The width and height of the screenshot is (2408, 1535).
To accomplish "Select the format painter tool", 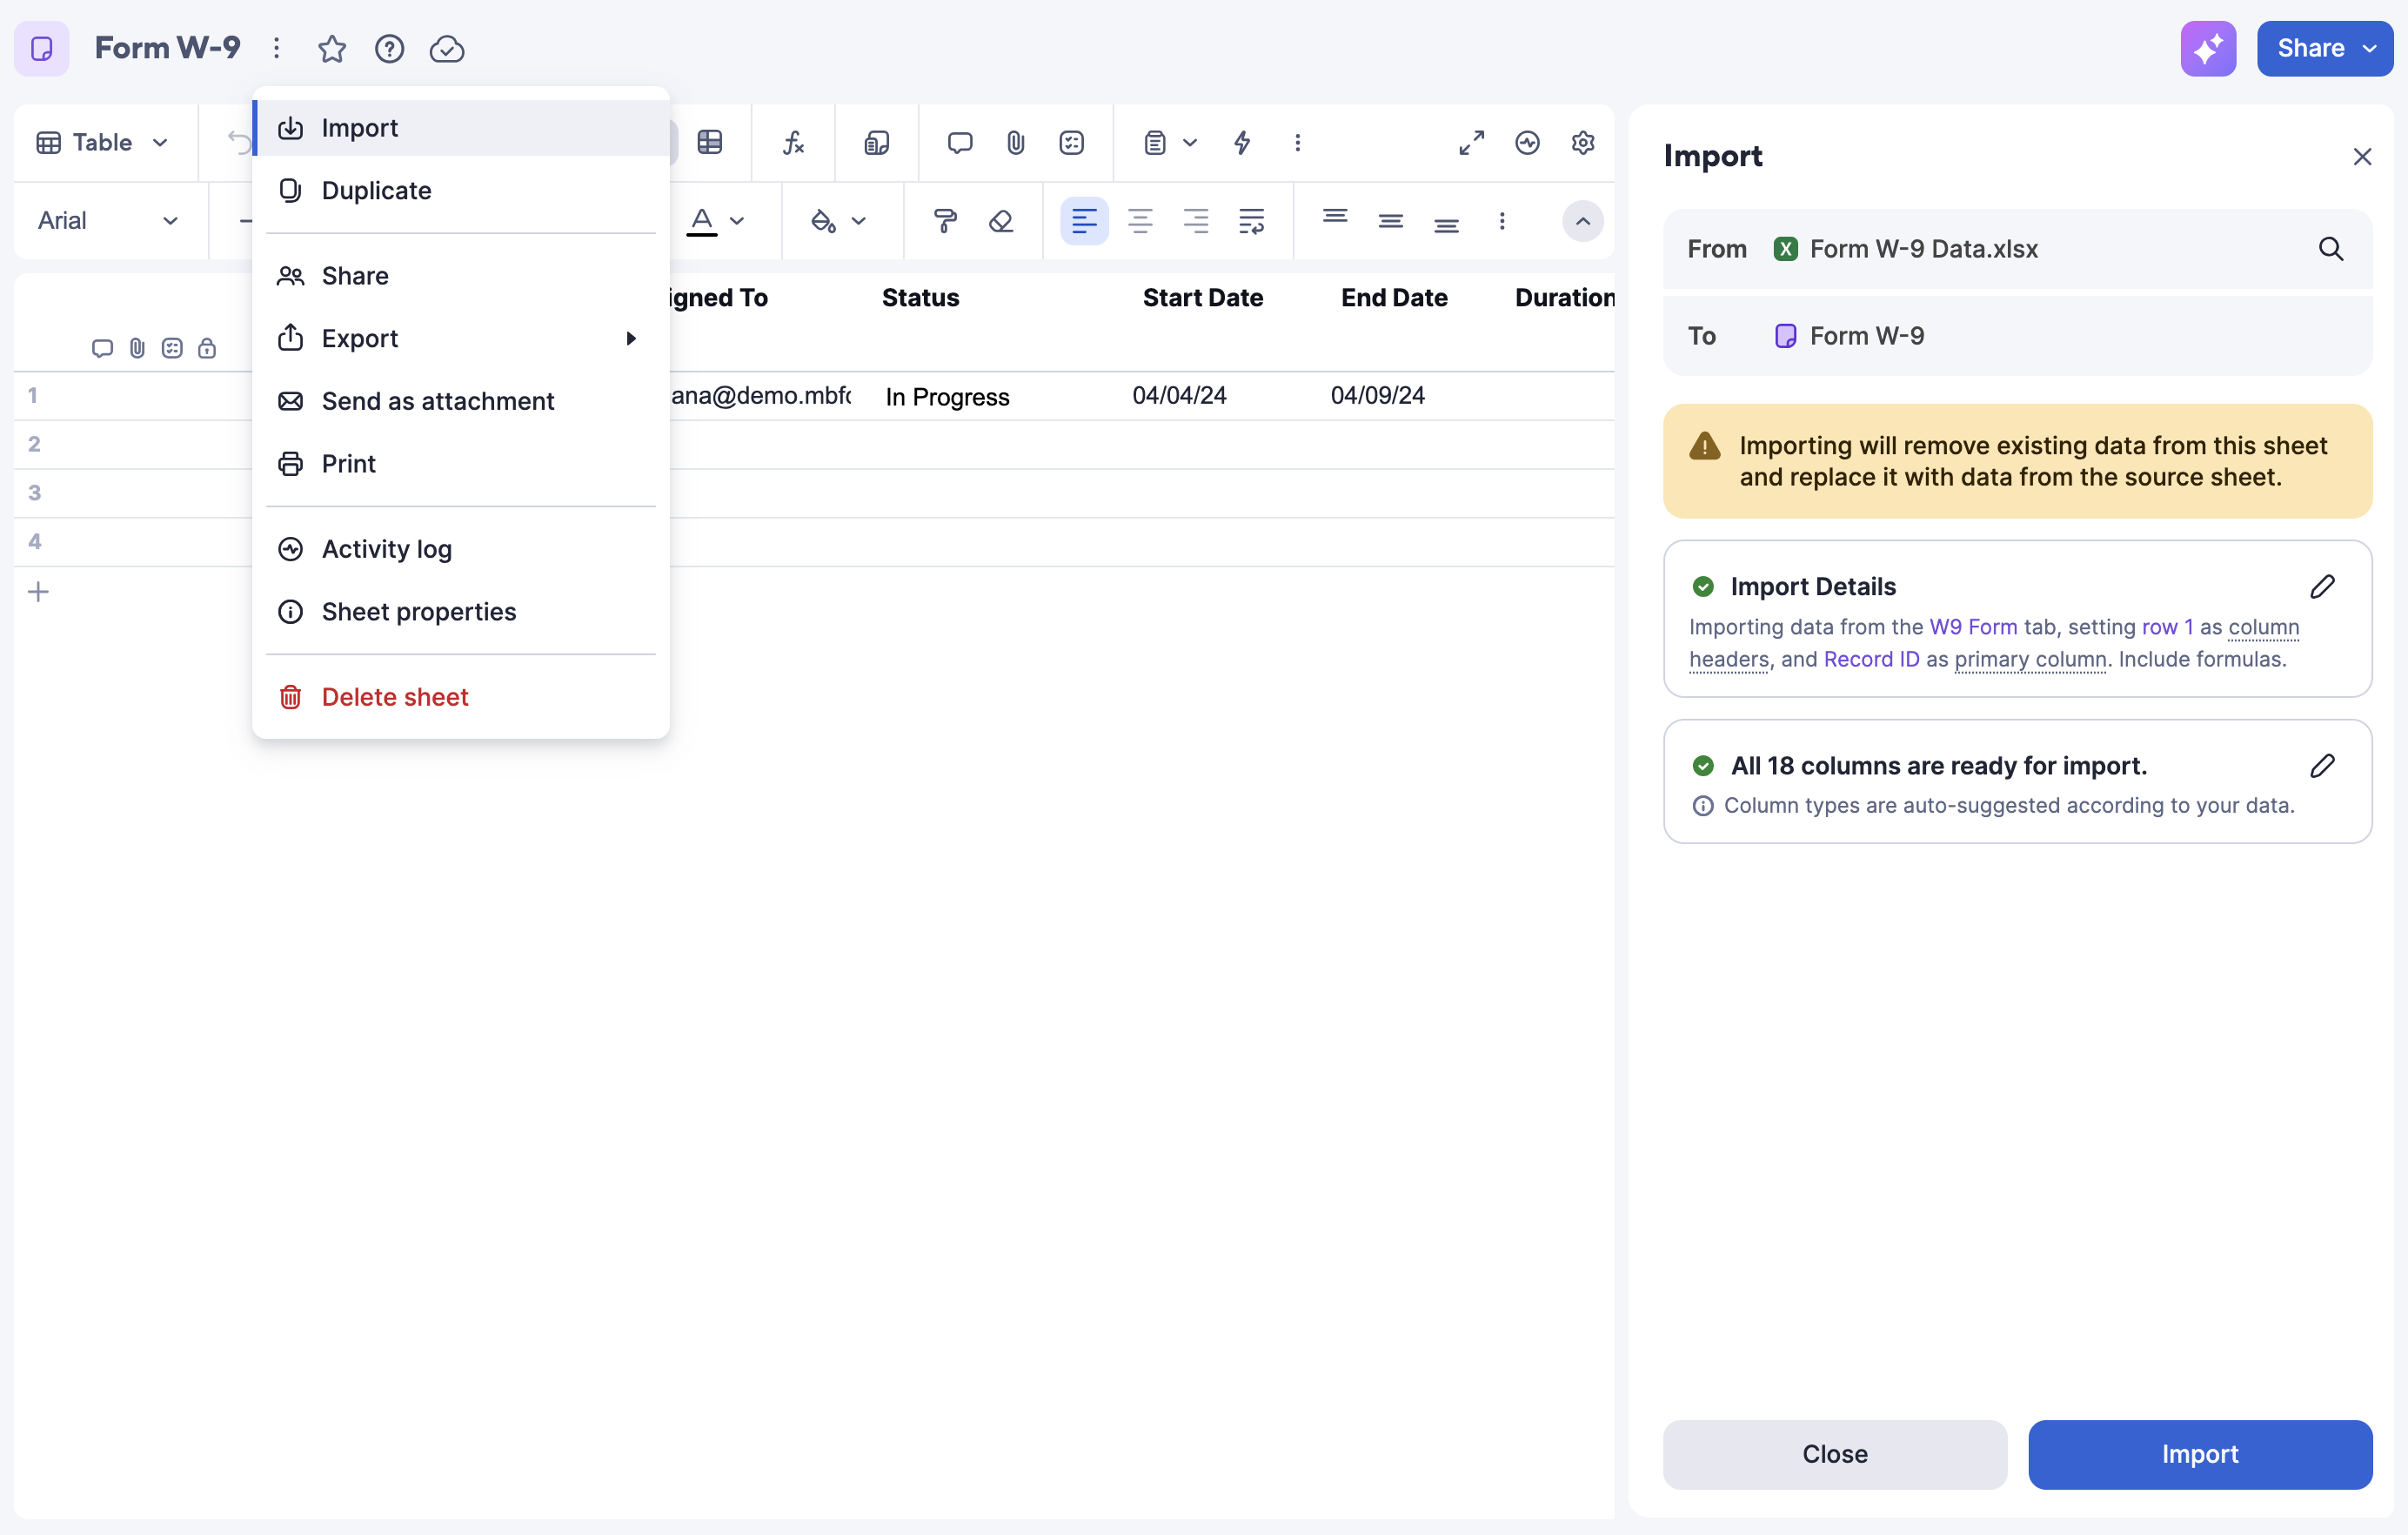I will (x=945, y=220).
